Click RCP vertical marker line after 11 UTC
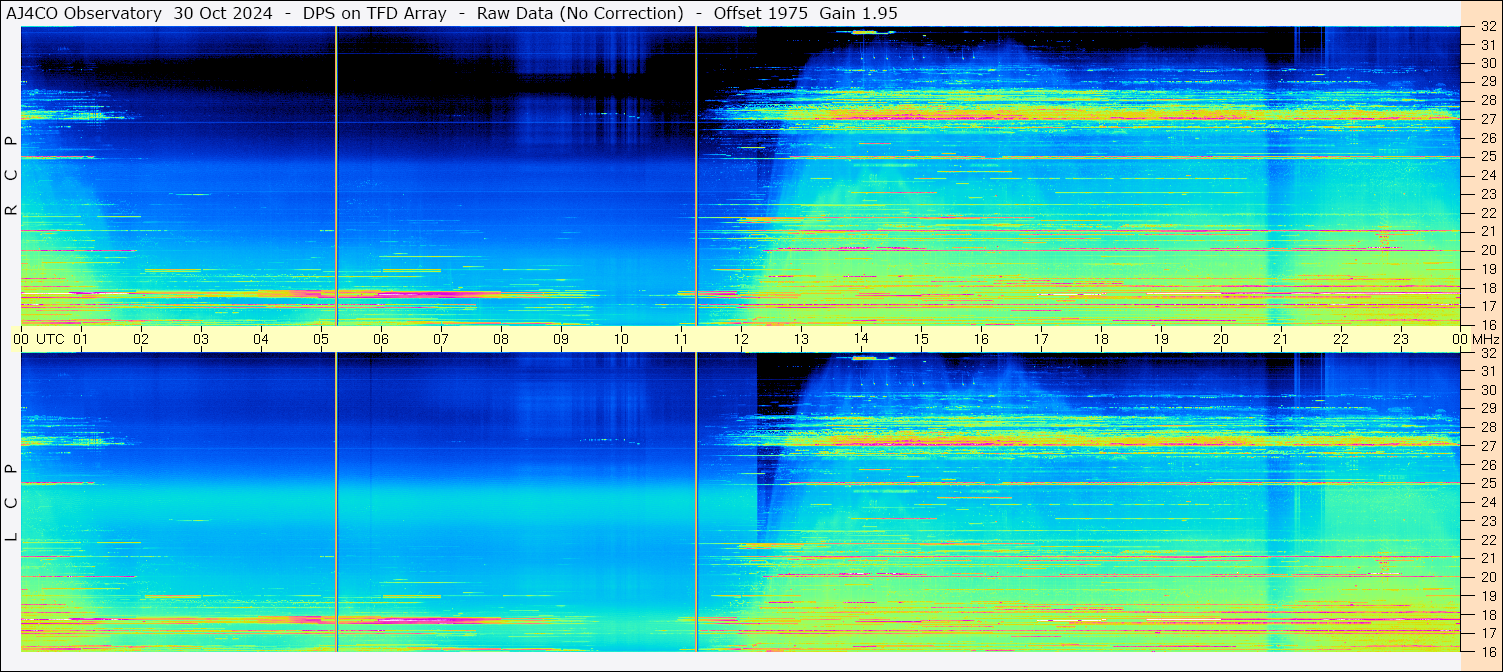The height and width of the screenshot is (672, 1503). pos(696,176)
